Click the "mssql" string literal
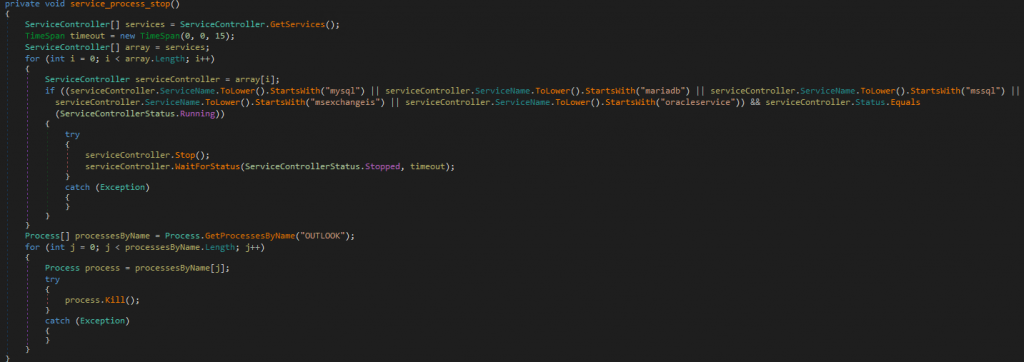The height and width of the screenshot is (362, 1024). pos(982,90)
